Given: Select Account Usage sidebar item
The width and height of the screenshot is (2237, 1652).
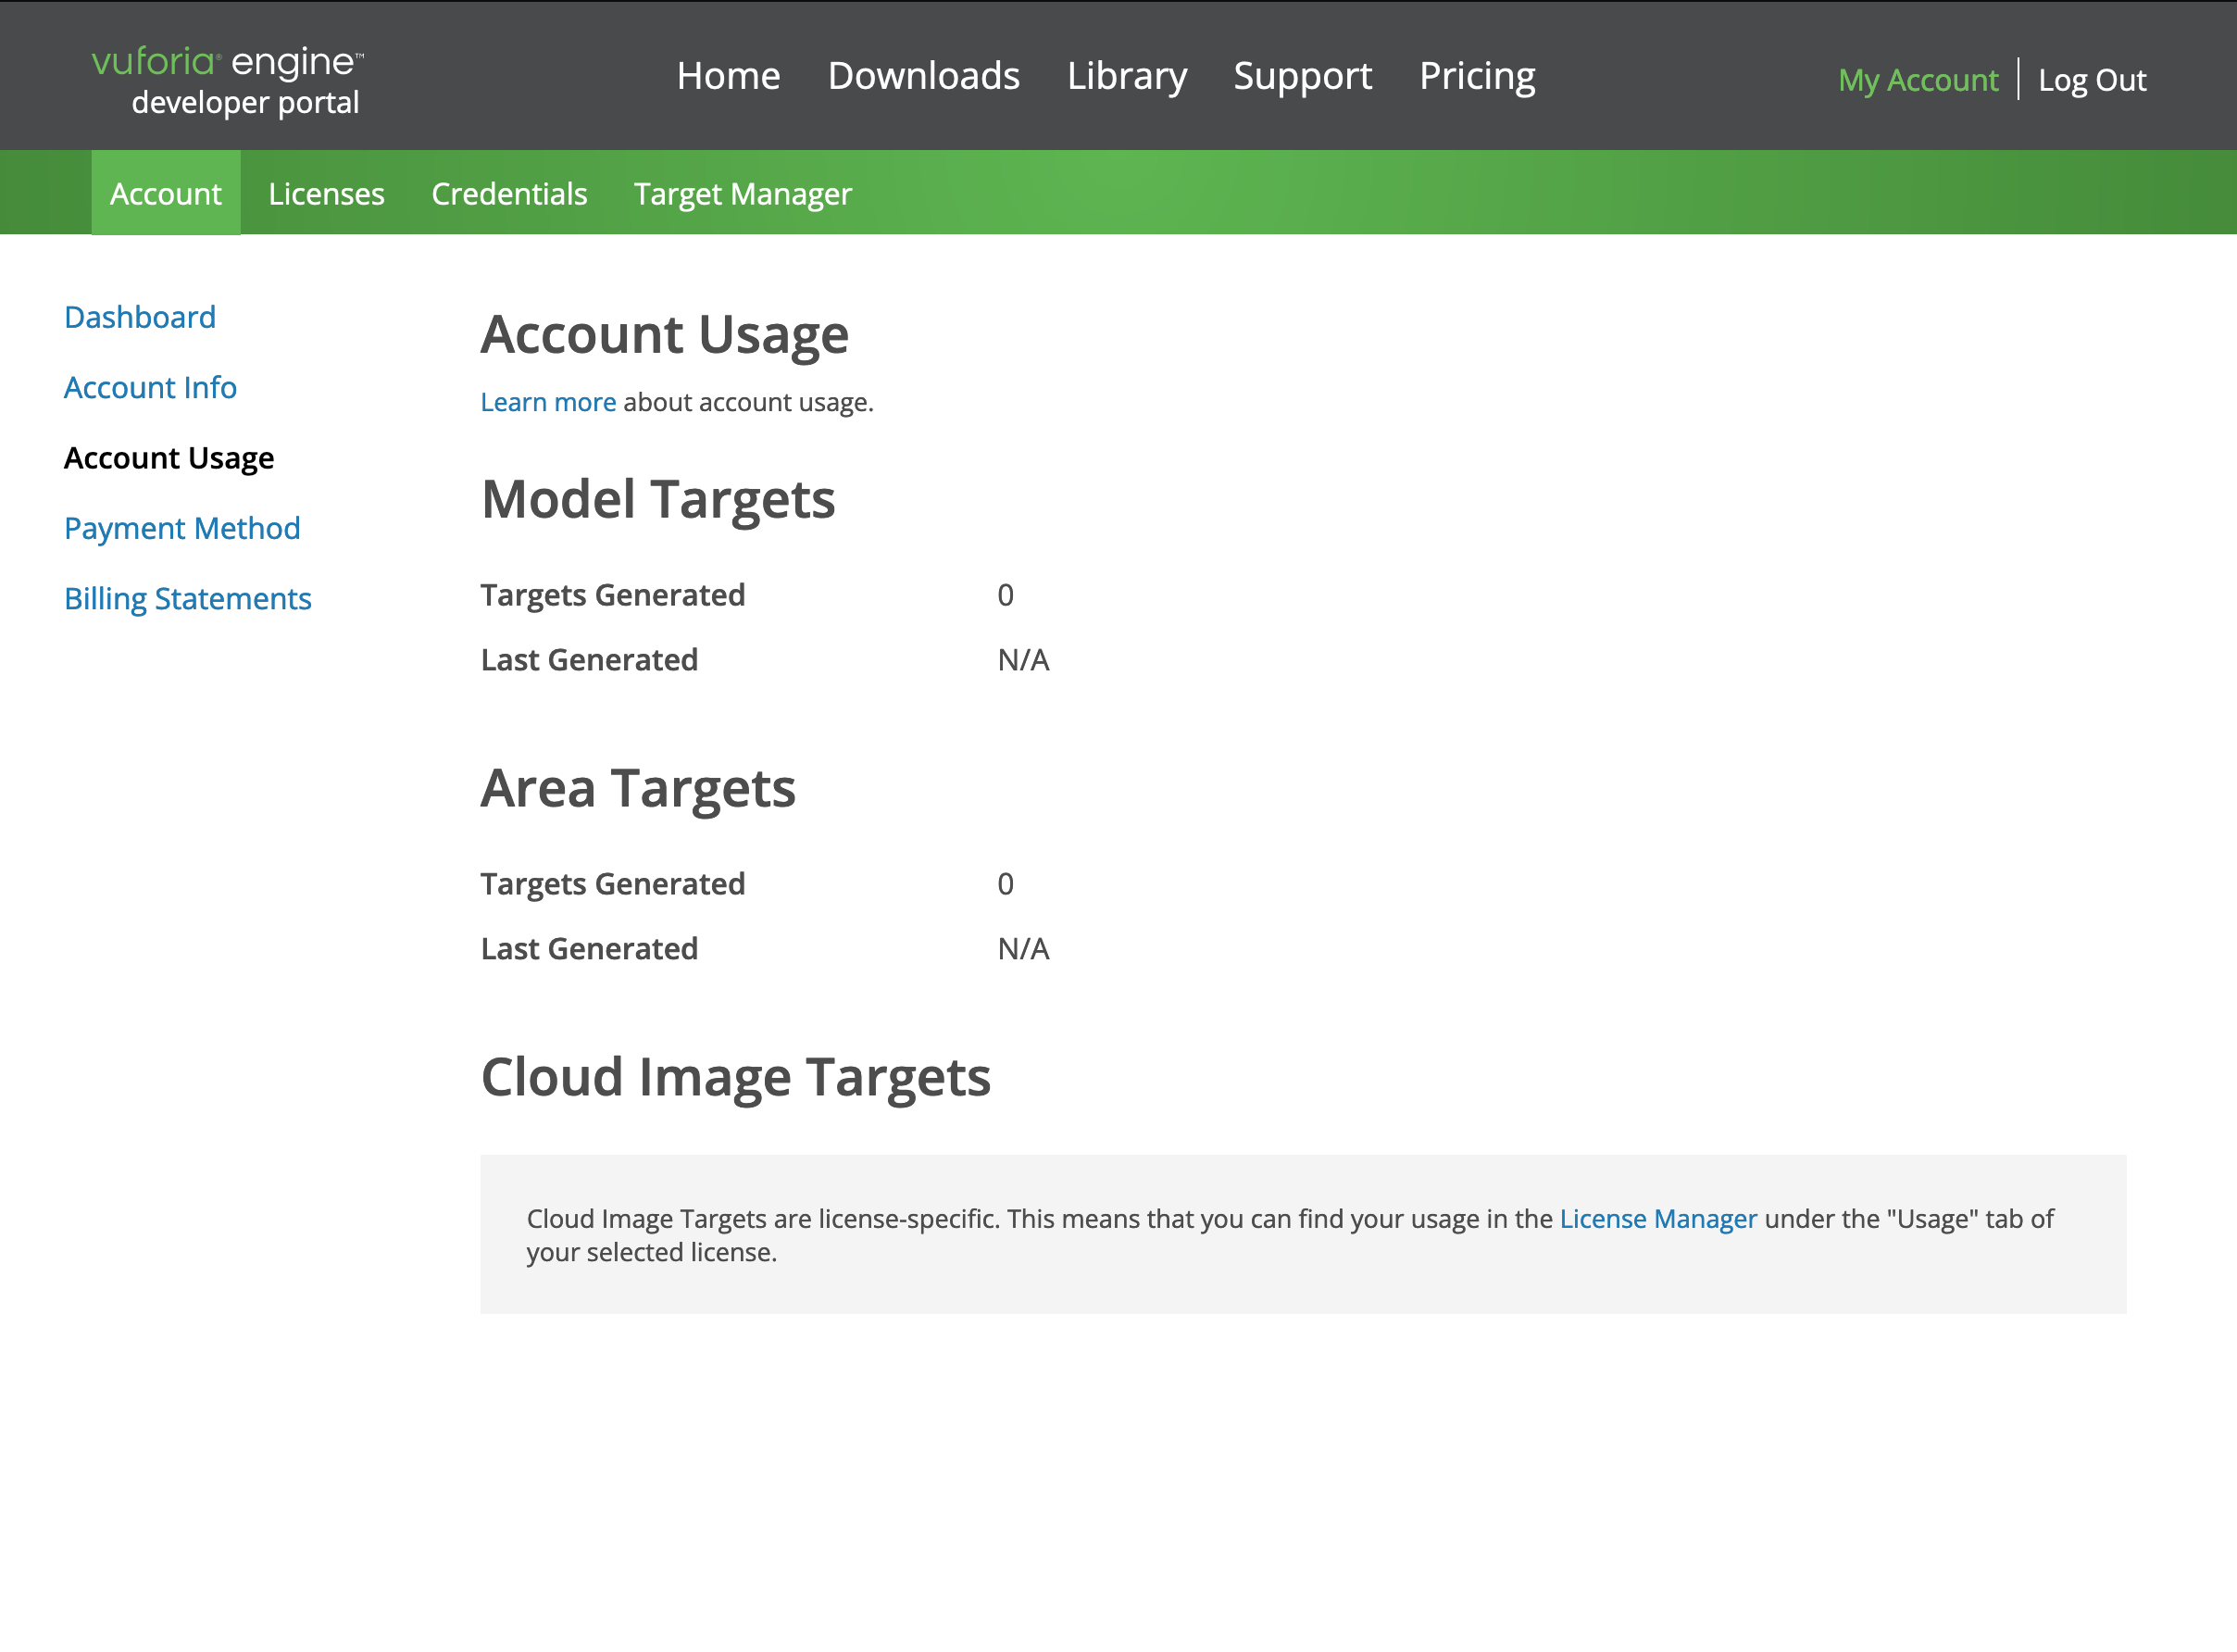Looking at the screenshot, I should point(169,457).
